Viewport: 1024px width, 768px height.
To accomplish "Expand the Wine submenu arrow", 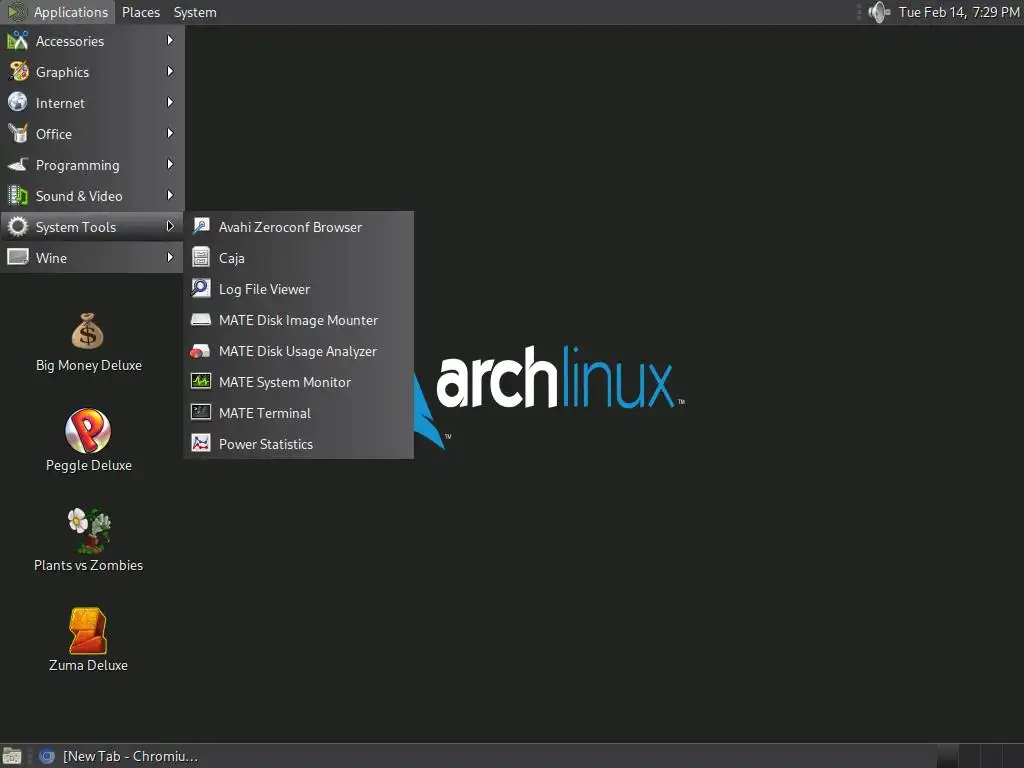I will click(x=170, y=257).
